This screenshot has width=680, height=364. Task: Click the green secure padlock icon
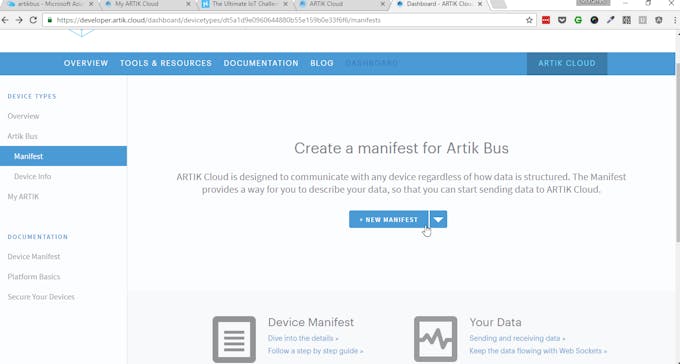coord(50,20)
